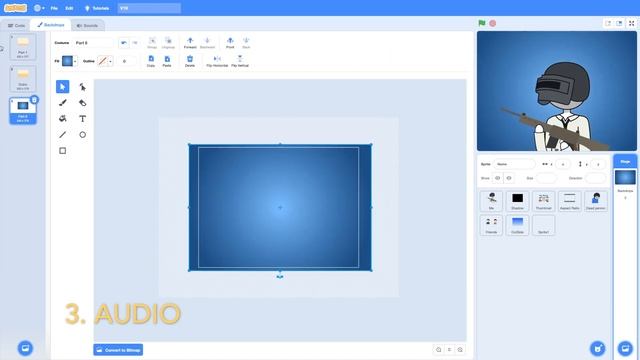Screen dimensions: 640x360
Task: Select the Me sprite
Action: 491,201
